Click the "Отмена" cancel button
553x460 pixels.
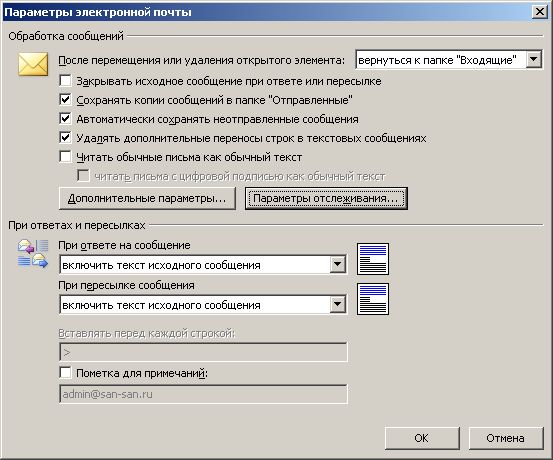coord(506,438)
